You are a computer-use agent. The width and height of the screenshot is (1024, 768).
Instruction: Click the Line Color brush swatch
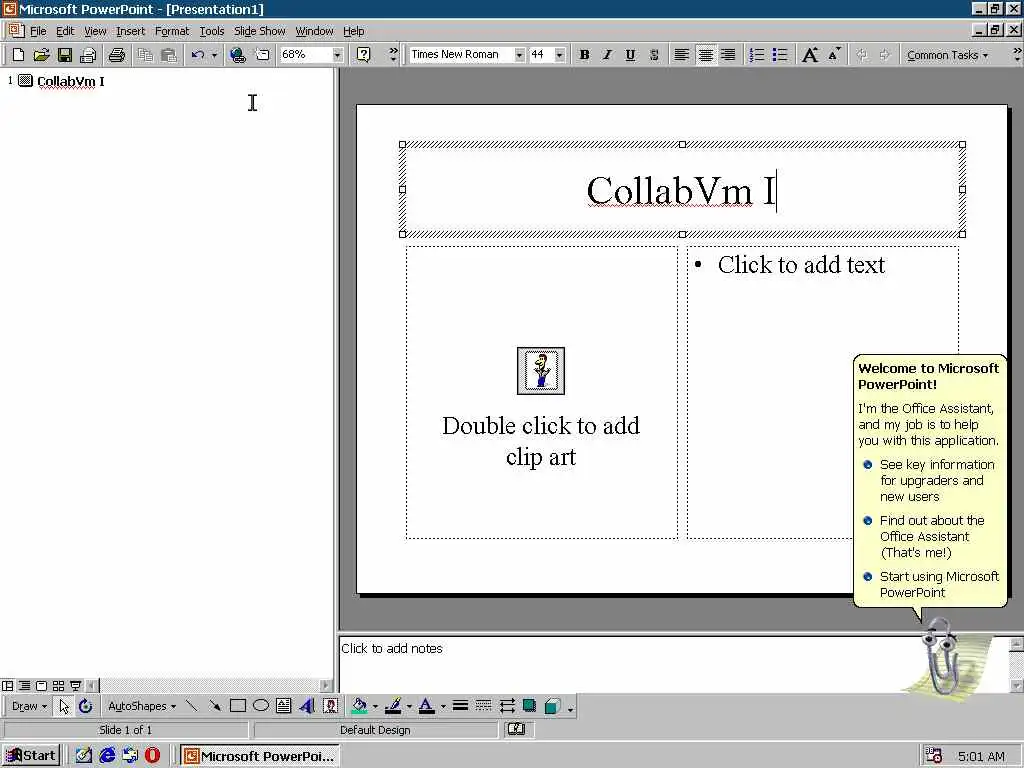click(393, 706)
